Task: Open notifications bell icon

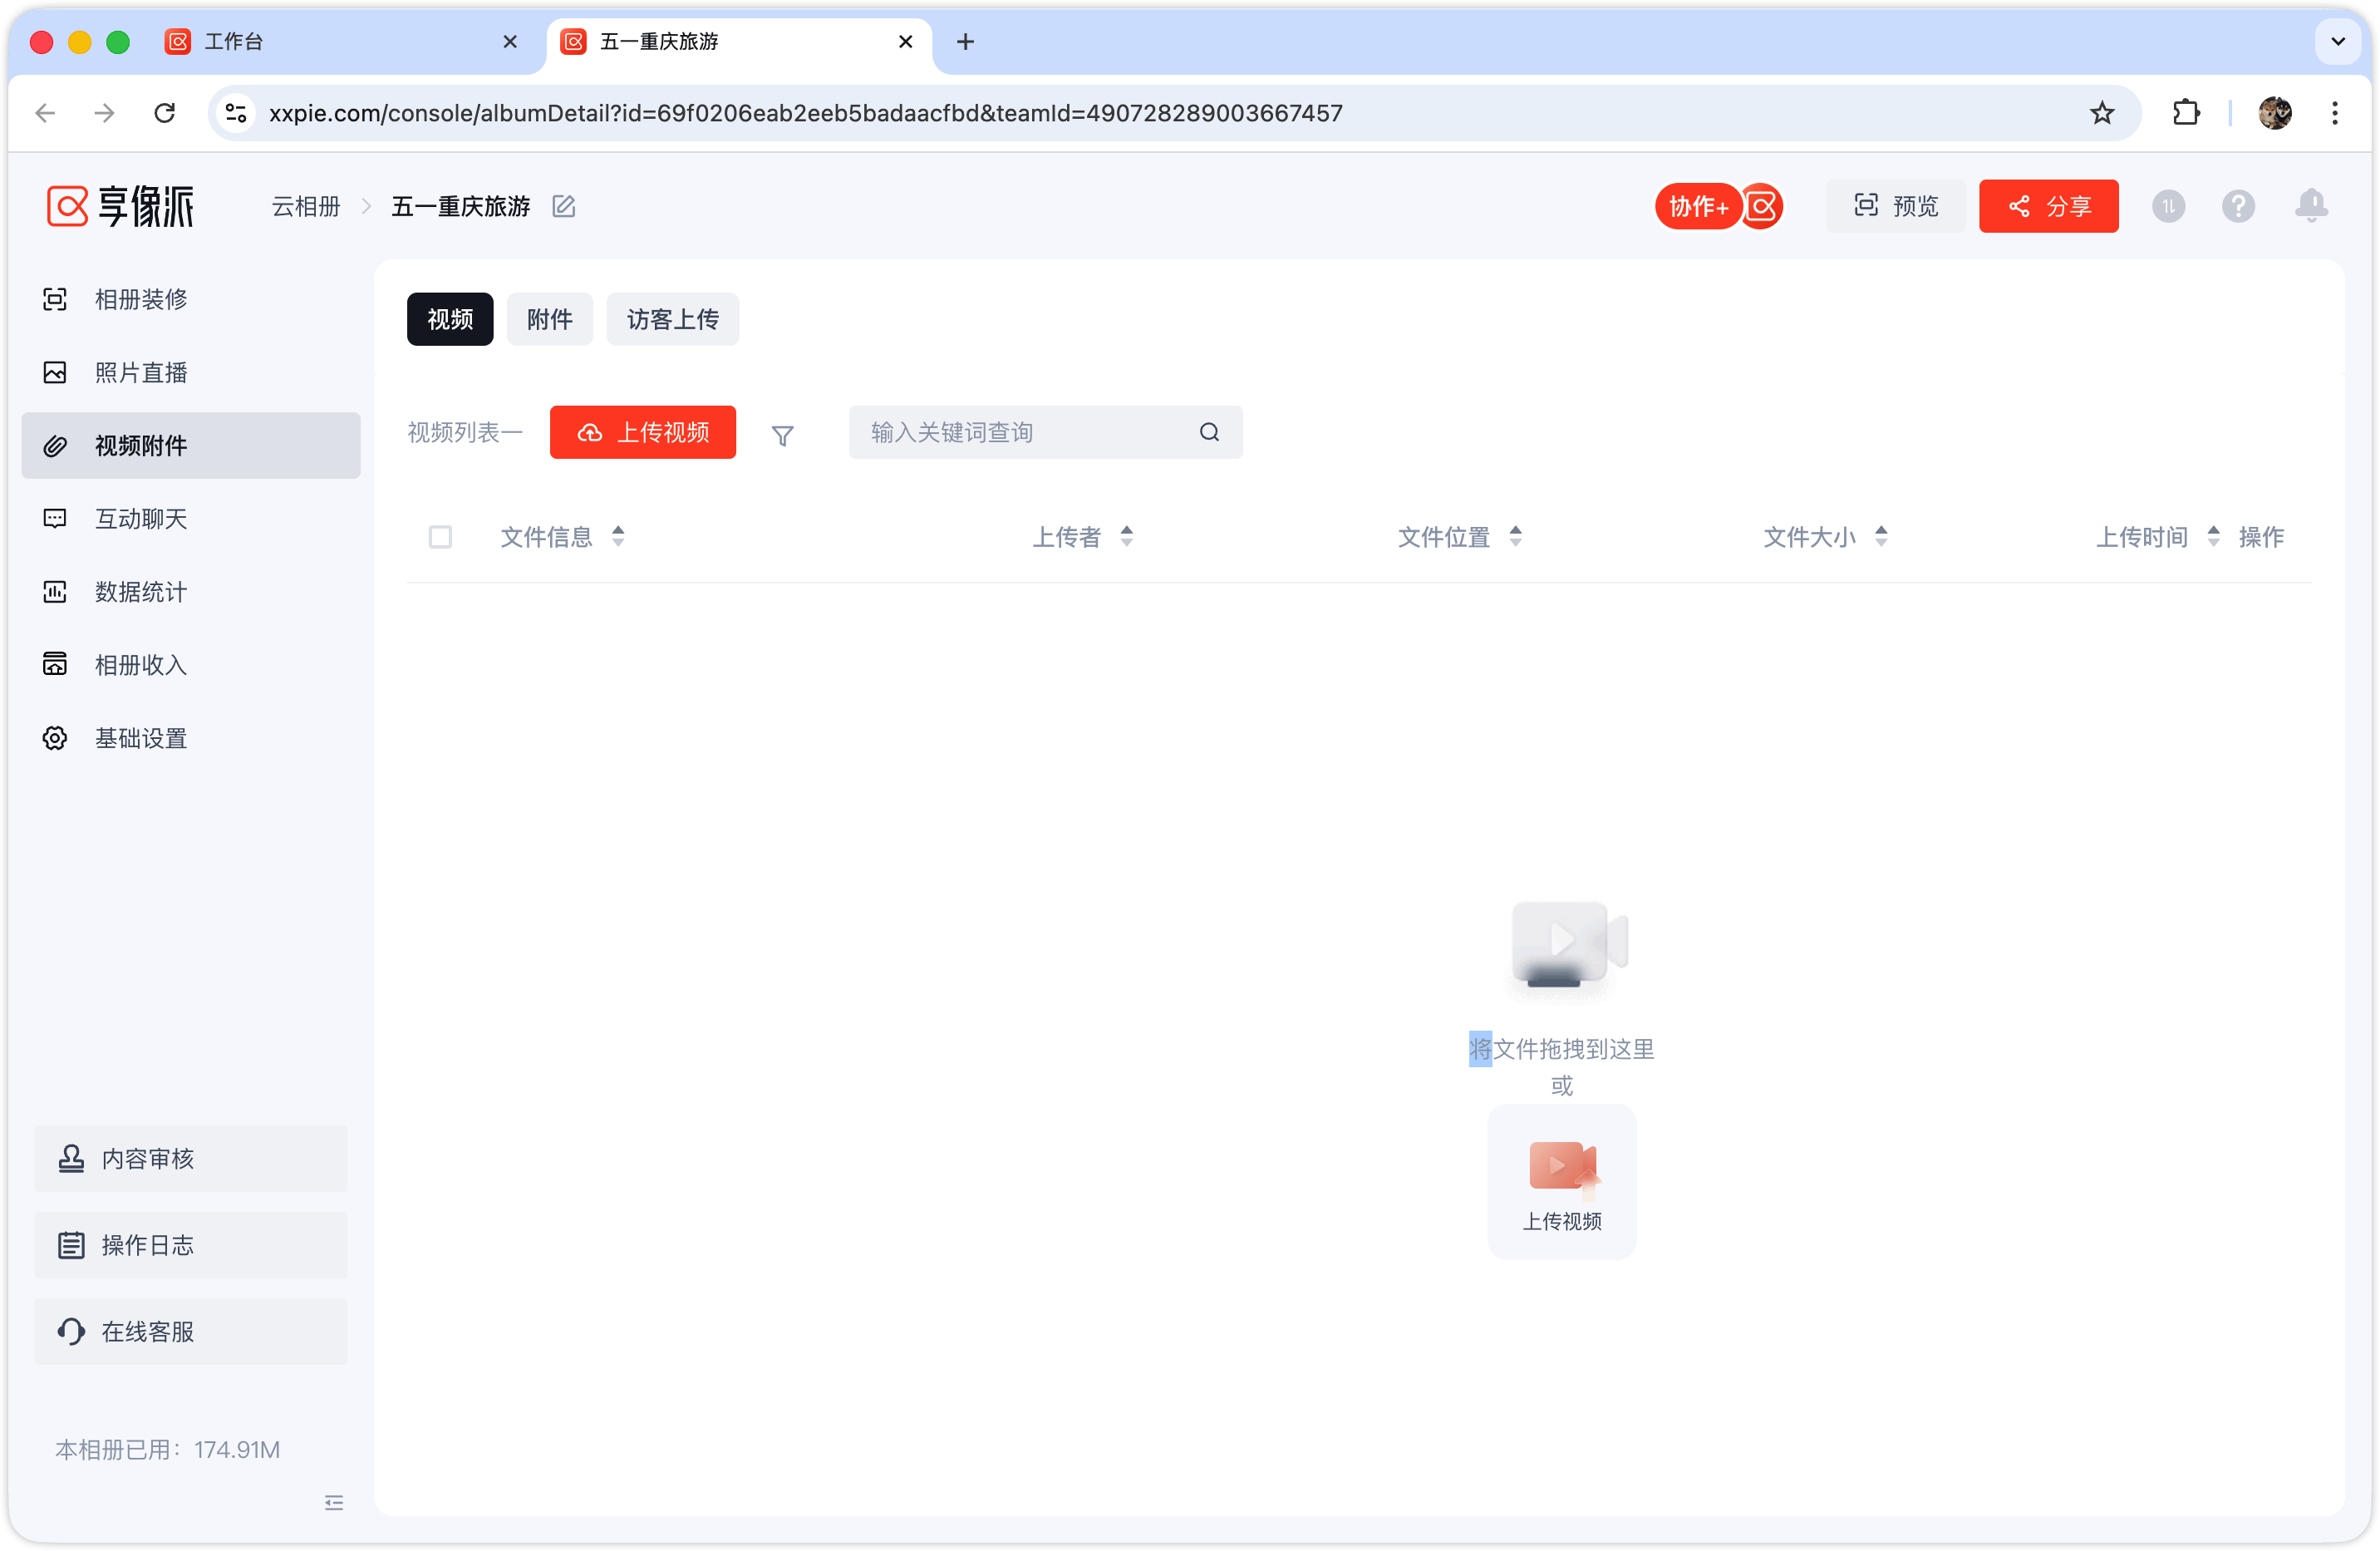Action: [x=2311, y=206]
